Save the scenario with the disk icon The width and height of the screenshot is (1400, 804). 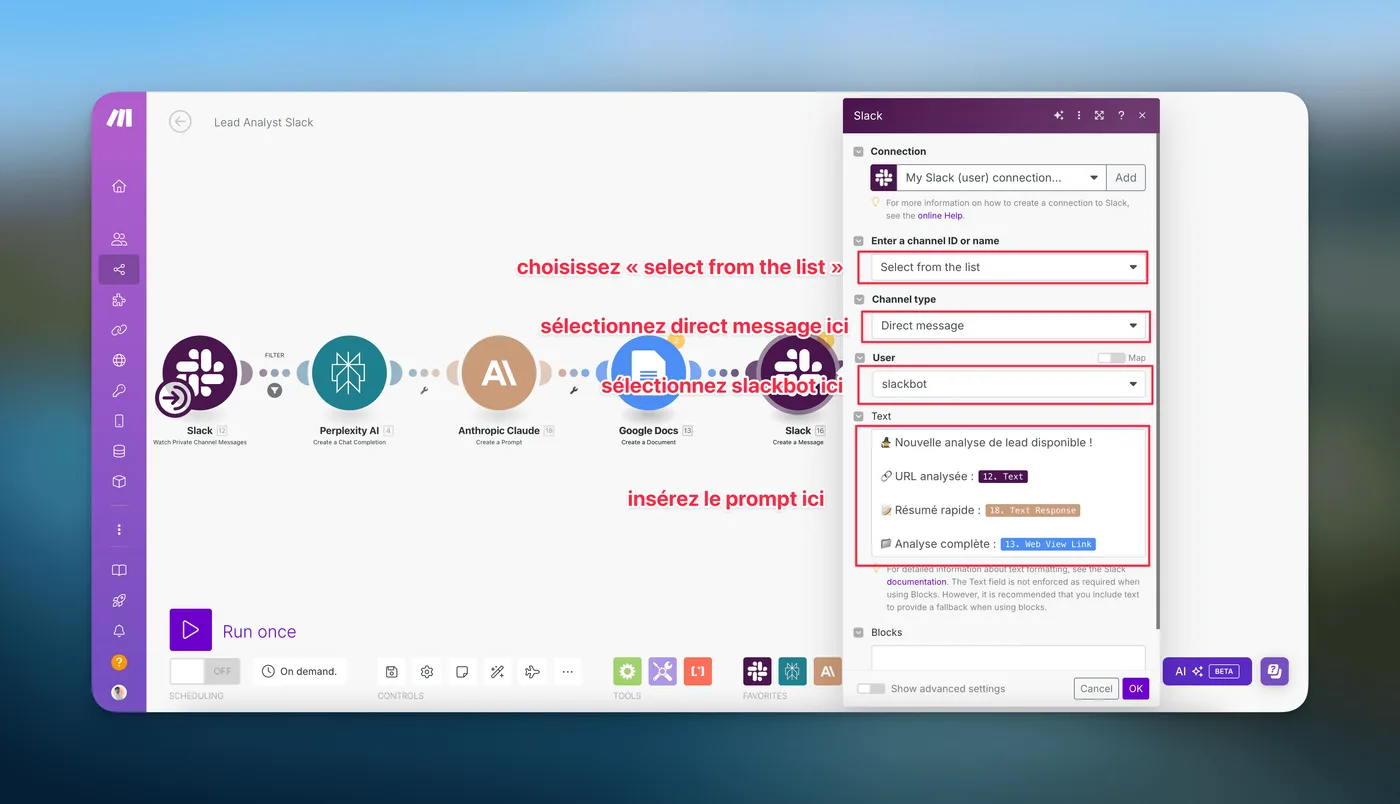click(392, 672)
